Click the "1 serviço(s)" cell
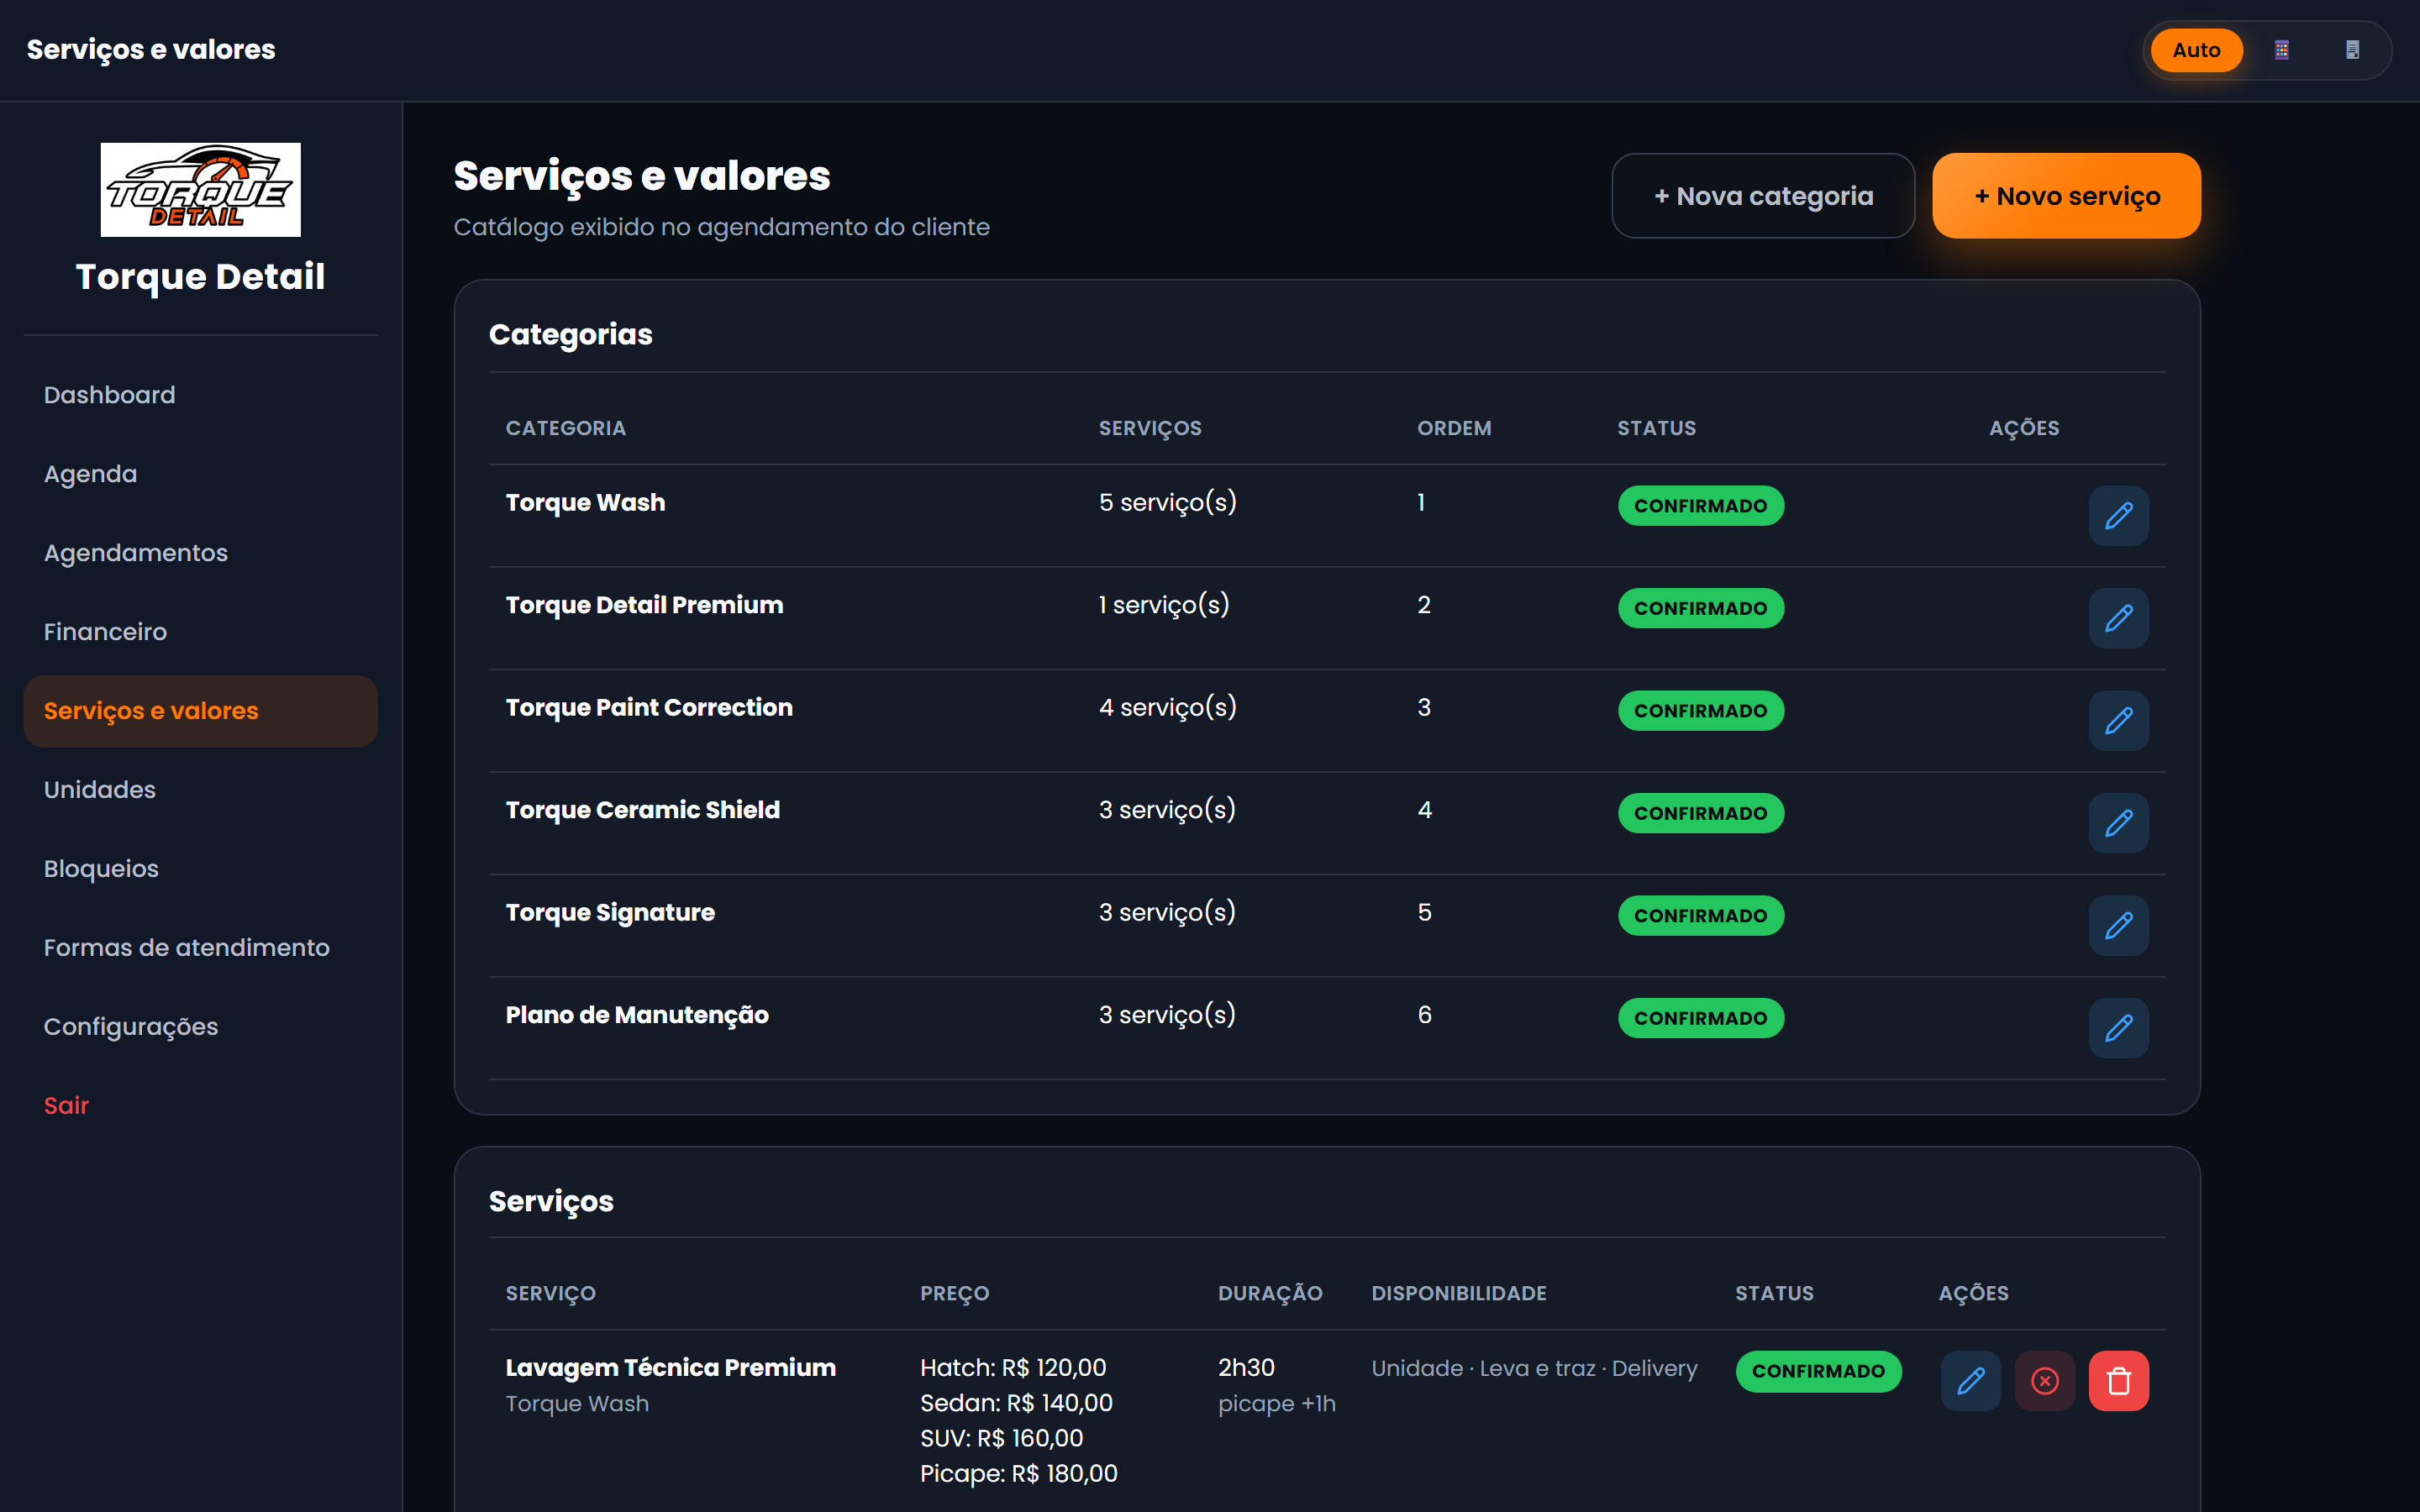 pos(1163,605)
